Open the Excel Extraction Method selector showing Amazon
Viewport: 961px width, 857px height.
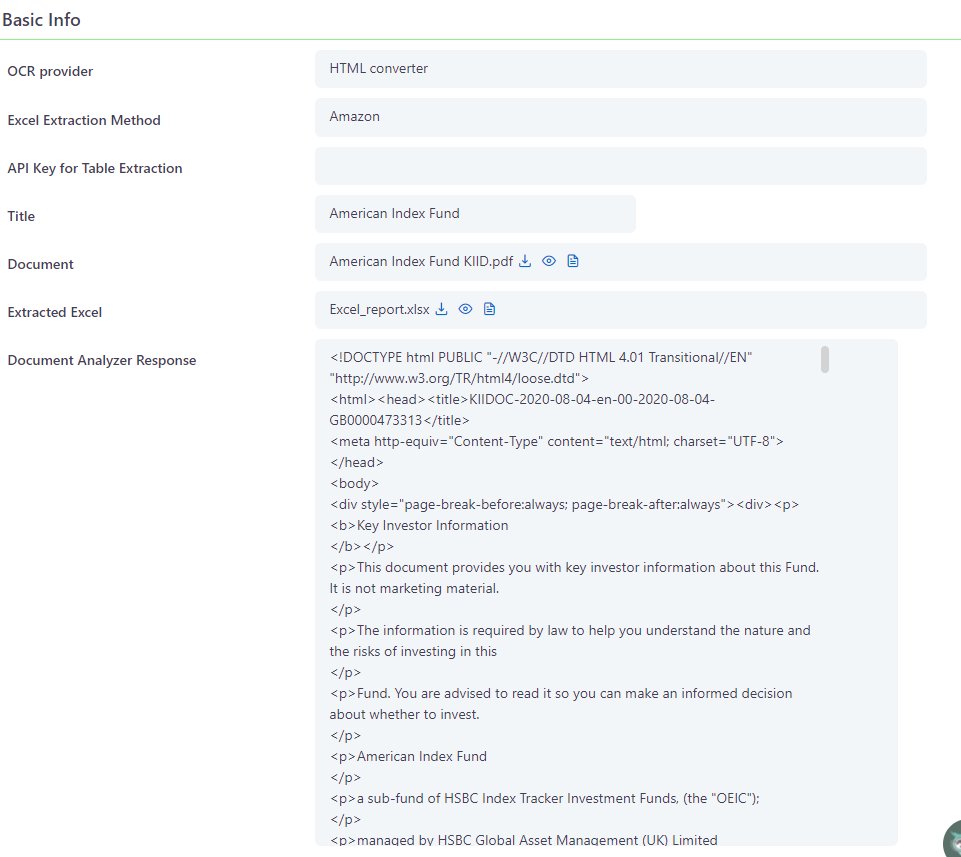pyautogui.click(x=620, y=117)
